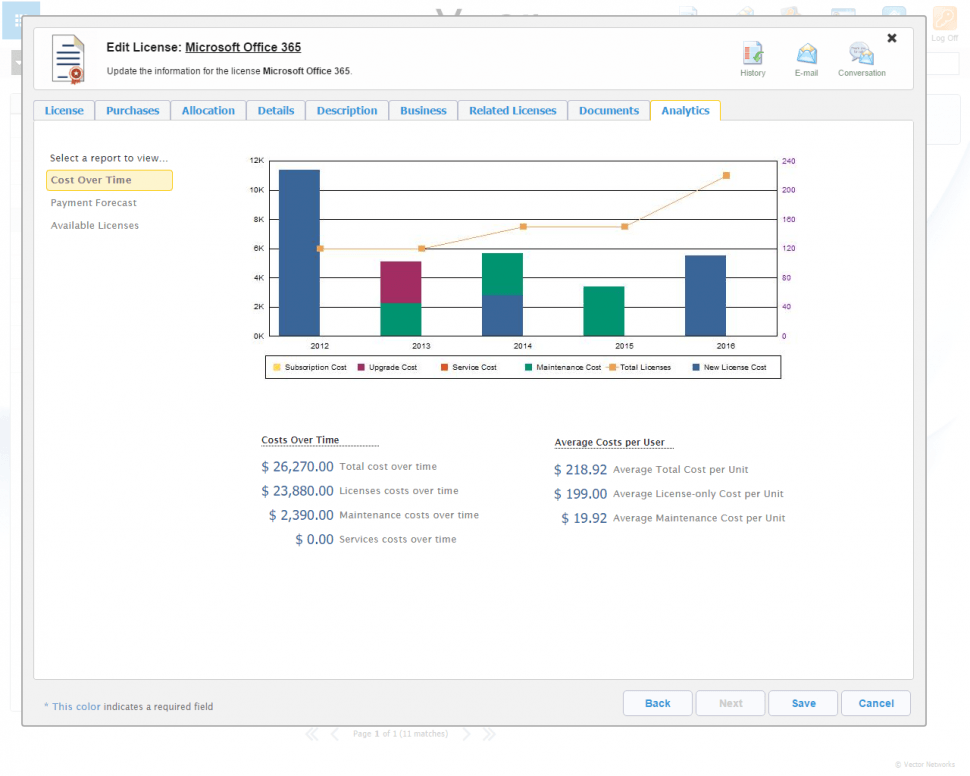The height and width of the screenshot is (776, 970).
Task: Click the Service Cost legend swatch
Action: click(x=444, y=368)
